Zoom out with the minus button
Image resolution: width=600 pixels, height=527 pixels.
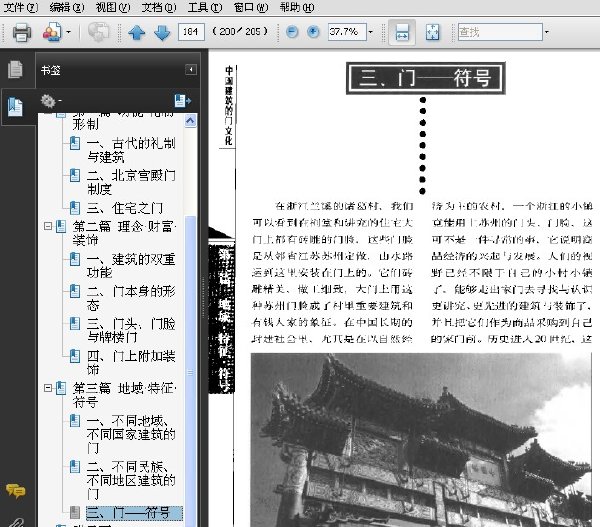[x=292, y=32]
